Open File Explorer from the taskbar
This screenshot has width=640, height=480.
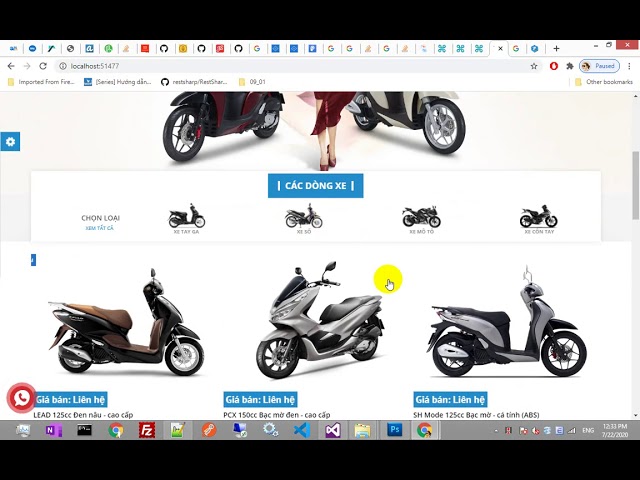(362, 430)
